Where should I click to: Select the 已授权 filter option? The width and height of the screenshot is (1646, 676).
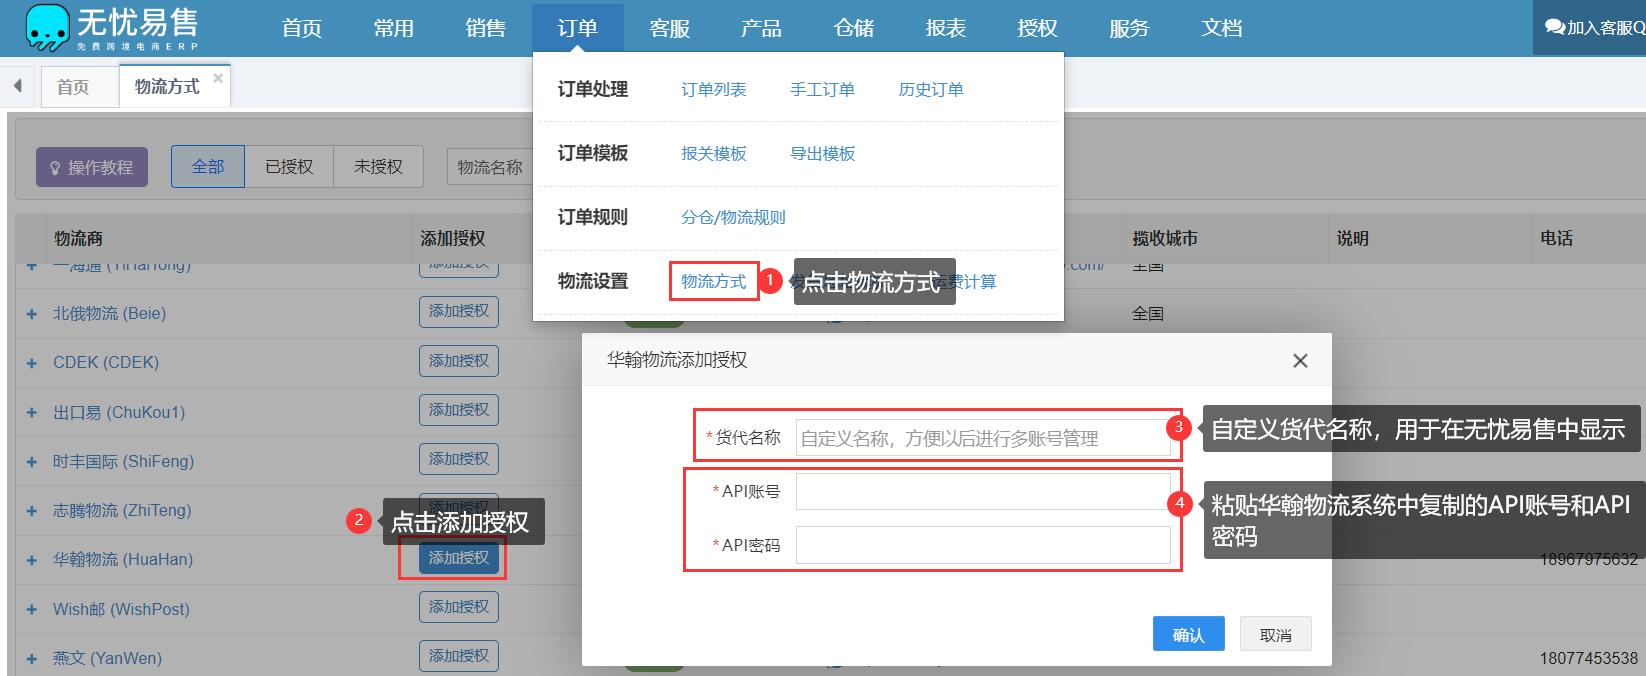[289, 167]
